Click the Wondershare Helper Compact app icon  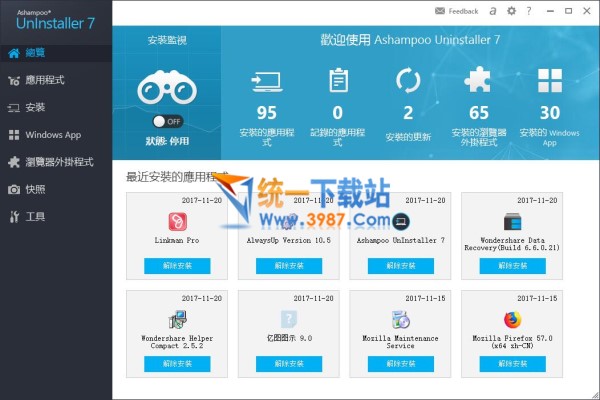178,320
